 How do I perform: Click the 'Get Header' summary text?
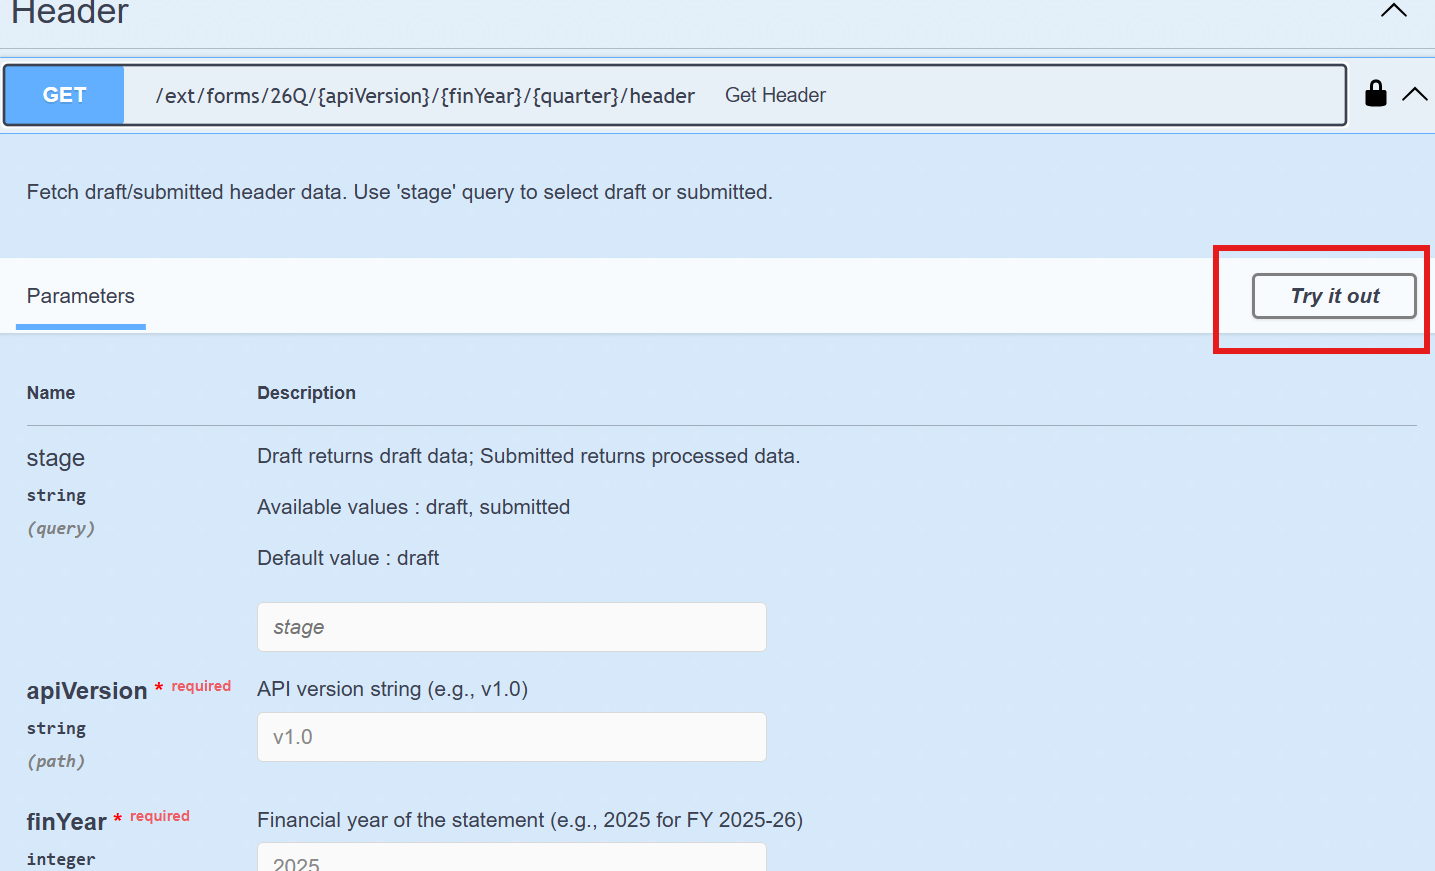point(775,95)
